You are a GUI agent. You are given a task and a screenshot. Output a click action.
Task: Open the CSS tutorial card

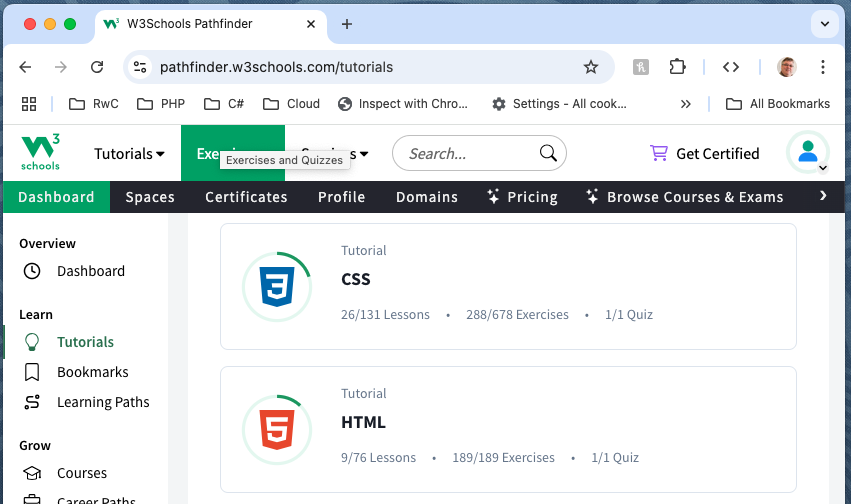pos(508,286)
